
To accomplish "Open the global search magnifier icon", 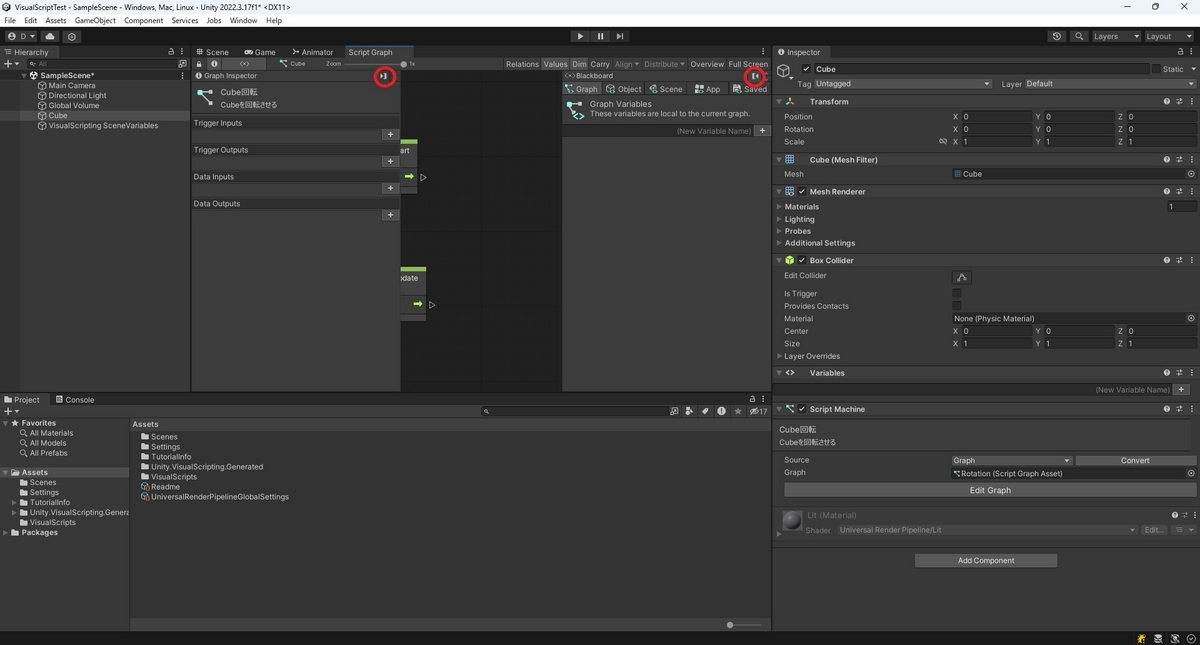I will point(1079,36).
